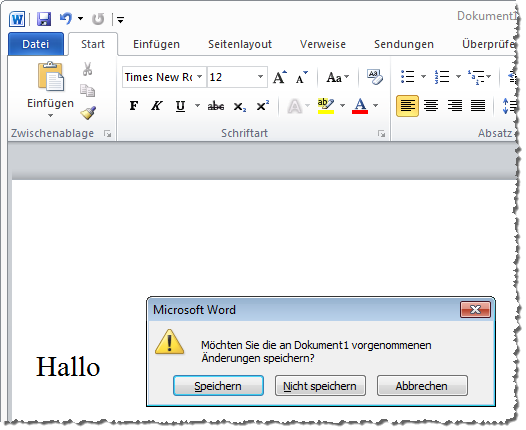Open the underline style dropdown arrow
Screen dimensions: 526x430
point(197,106)
